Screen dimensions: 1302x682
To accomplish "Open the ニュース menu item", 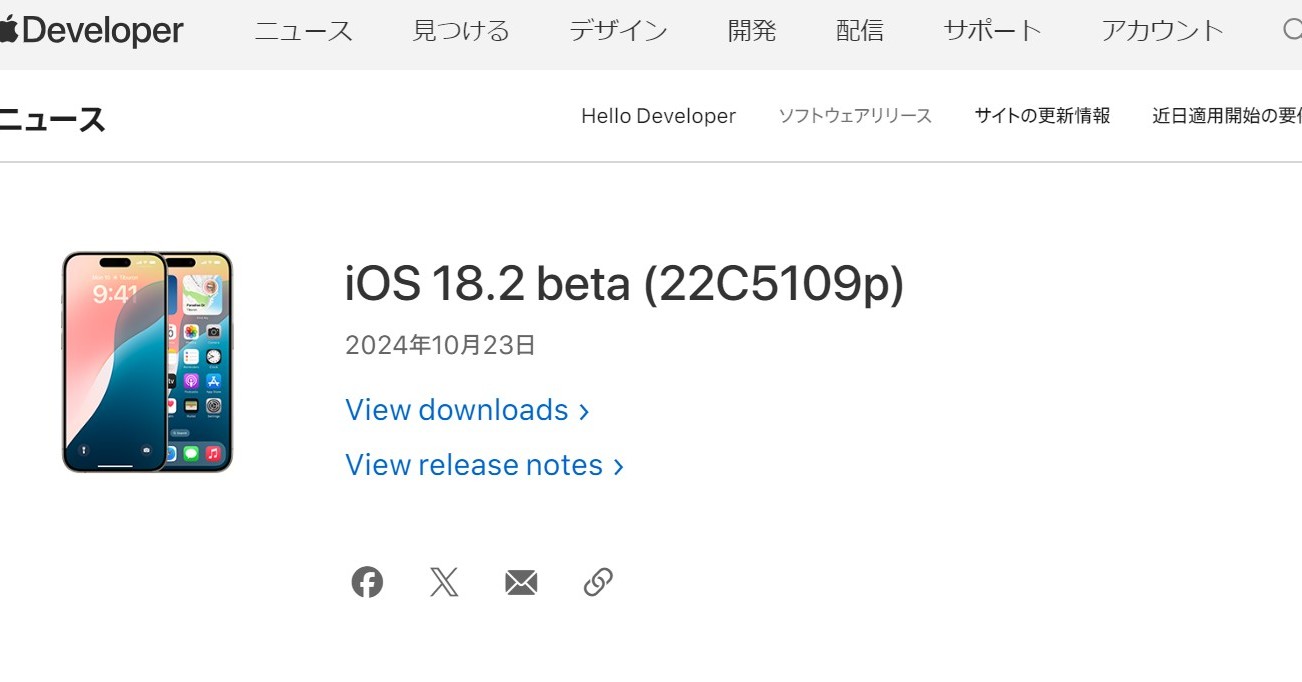I will 303,30.
